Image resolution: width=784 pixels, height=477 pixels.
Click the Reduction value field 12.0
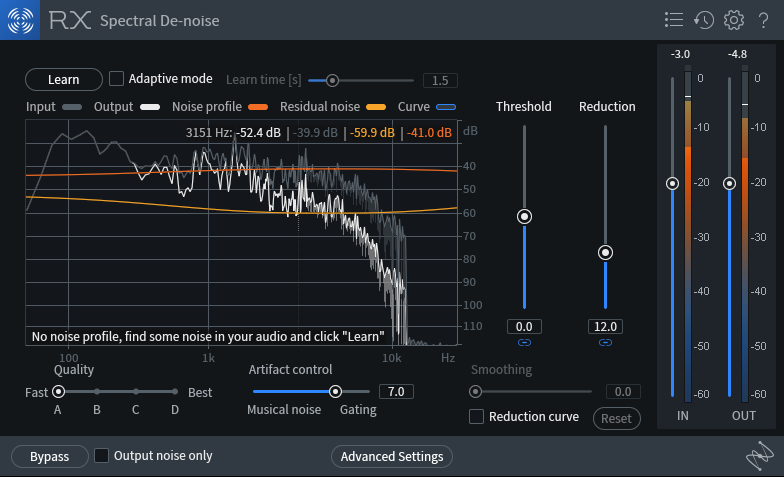coord(605,326)
